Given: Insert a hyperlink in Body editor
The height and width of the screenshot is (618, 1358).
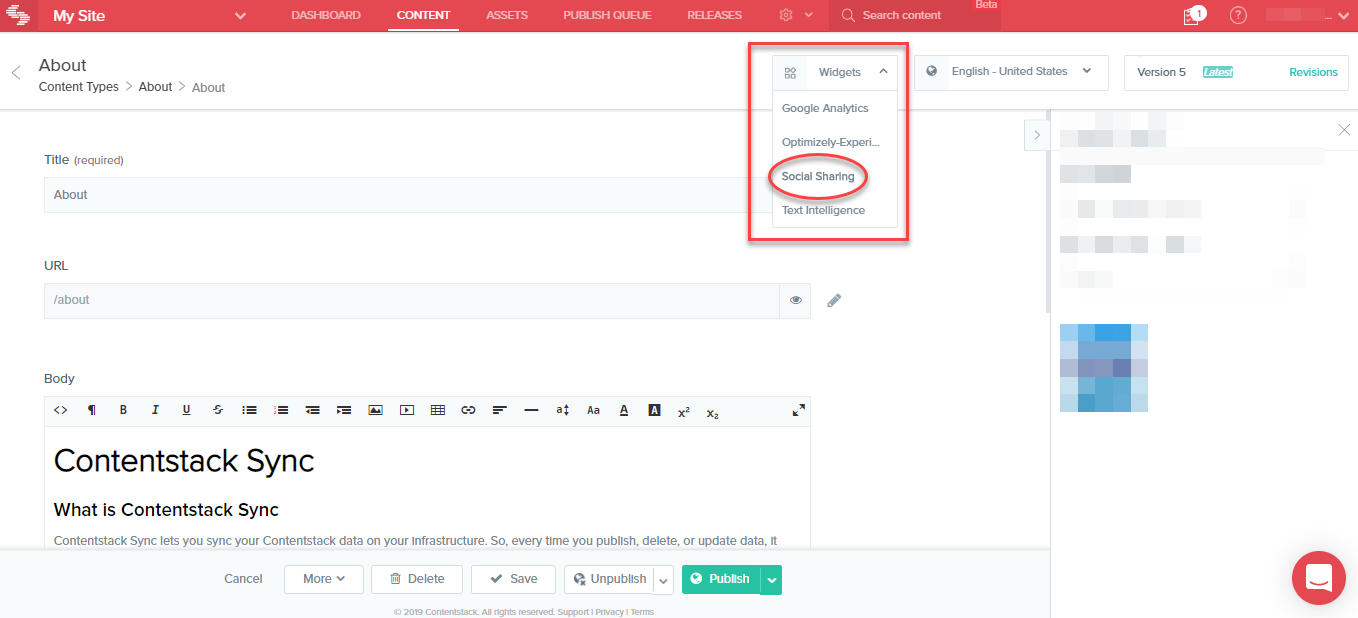Looking at the screenshot, I should click(x=468, y=410).
